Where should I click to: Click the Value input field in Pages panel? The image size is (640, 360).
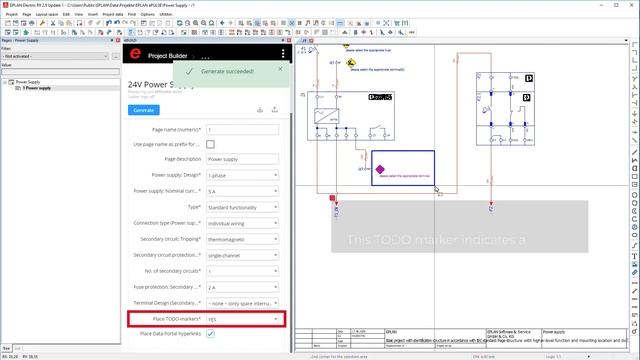point(60,72)
